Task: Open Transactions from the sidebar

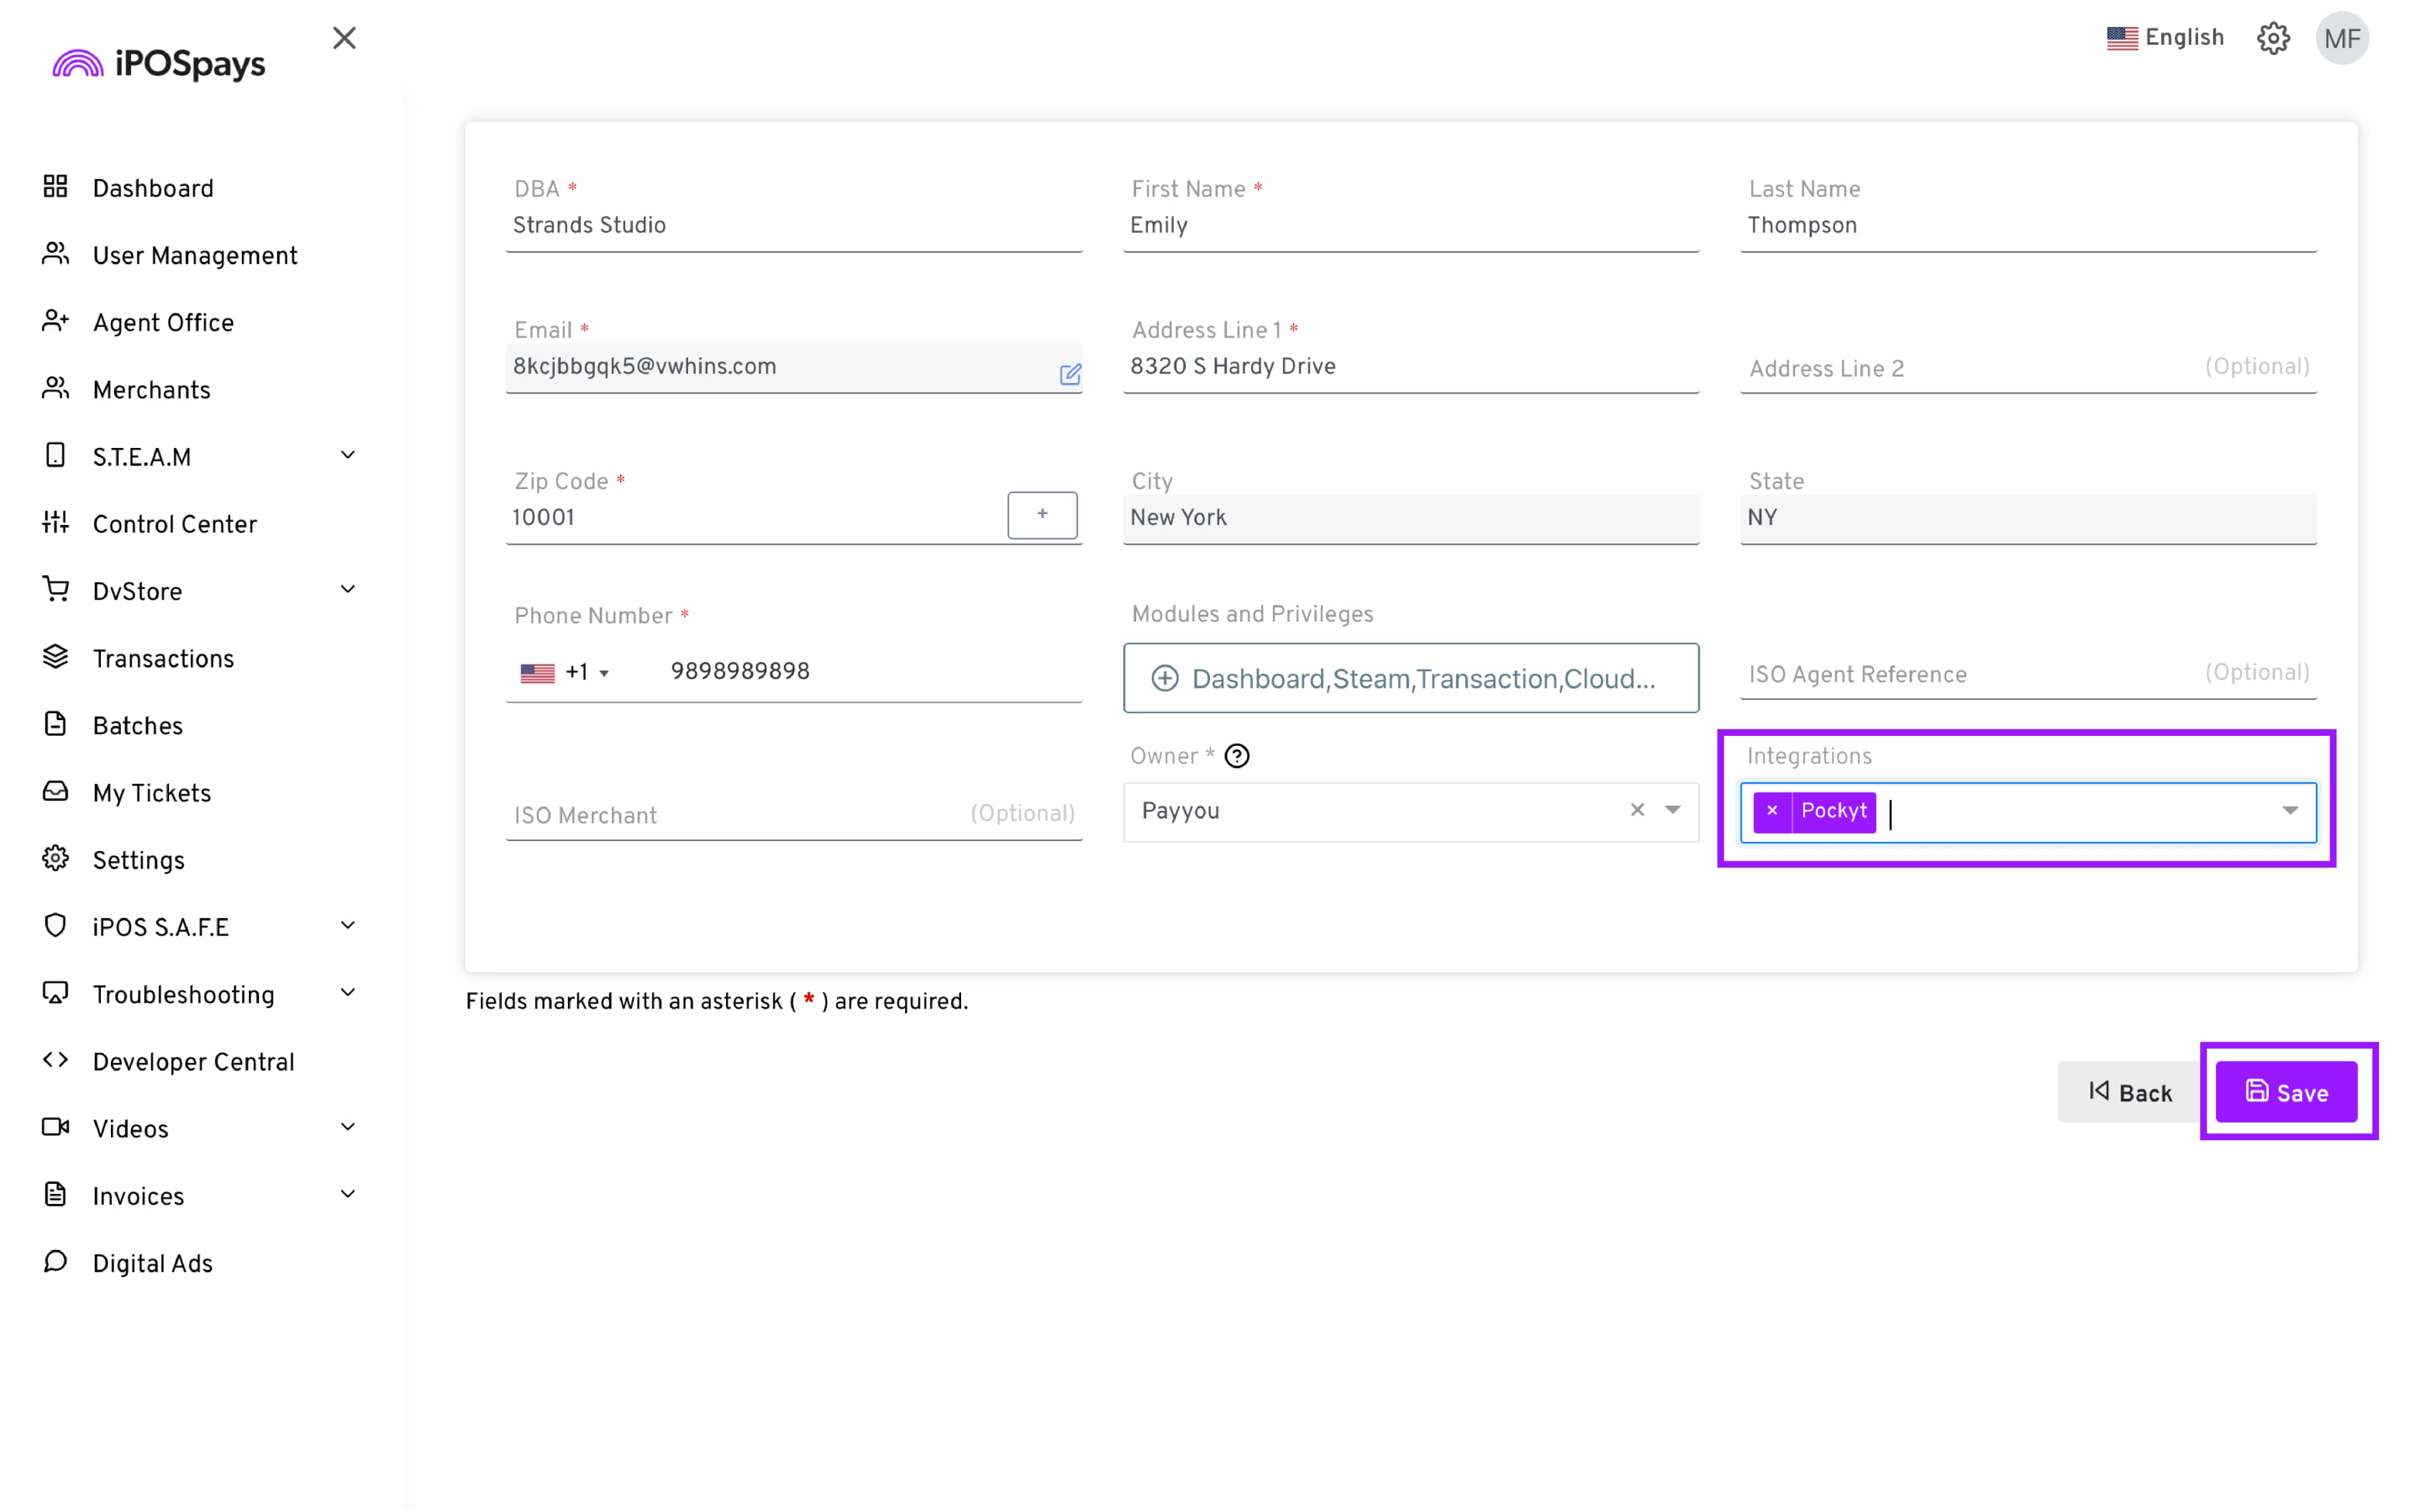Action: (x=163, y=659)
